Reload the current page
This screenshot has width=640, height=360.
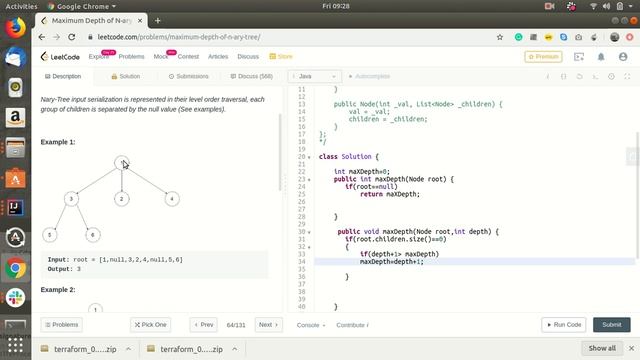72,37
